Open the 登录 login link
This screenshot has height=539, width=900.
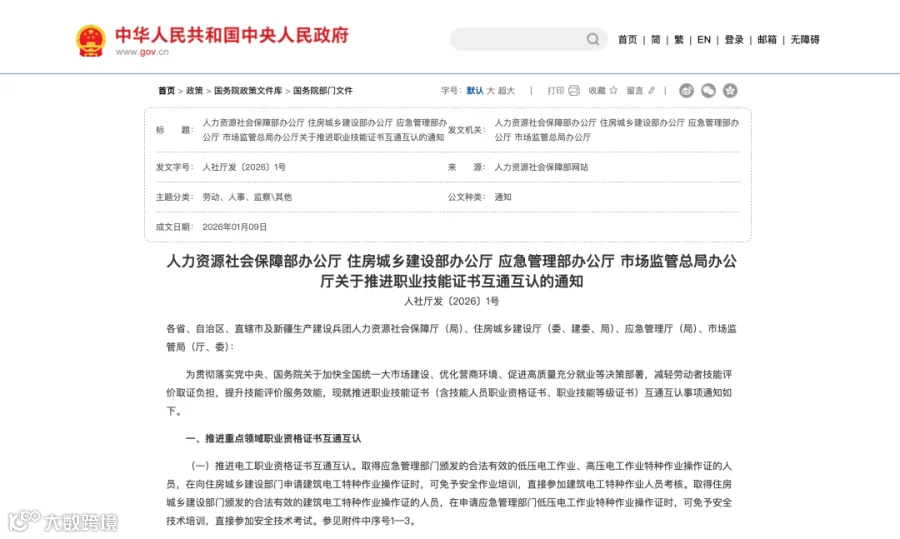coord(734,40)
